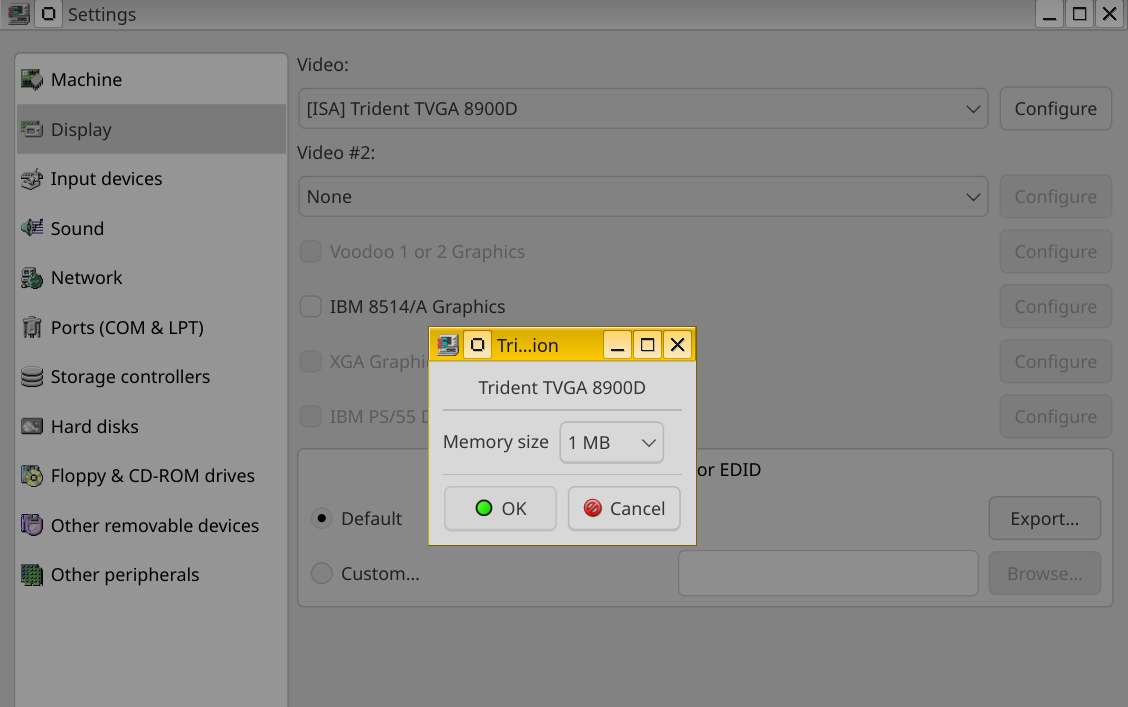1128x707 pixels.
Task: Click the Network icon in sidebar
Action: tap(32, 278)
